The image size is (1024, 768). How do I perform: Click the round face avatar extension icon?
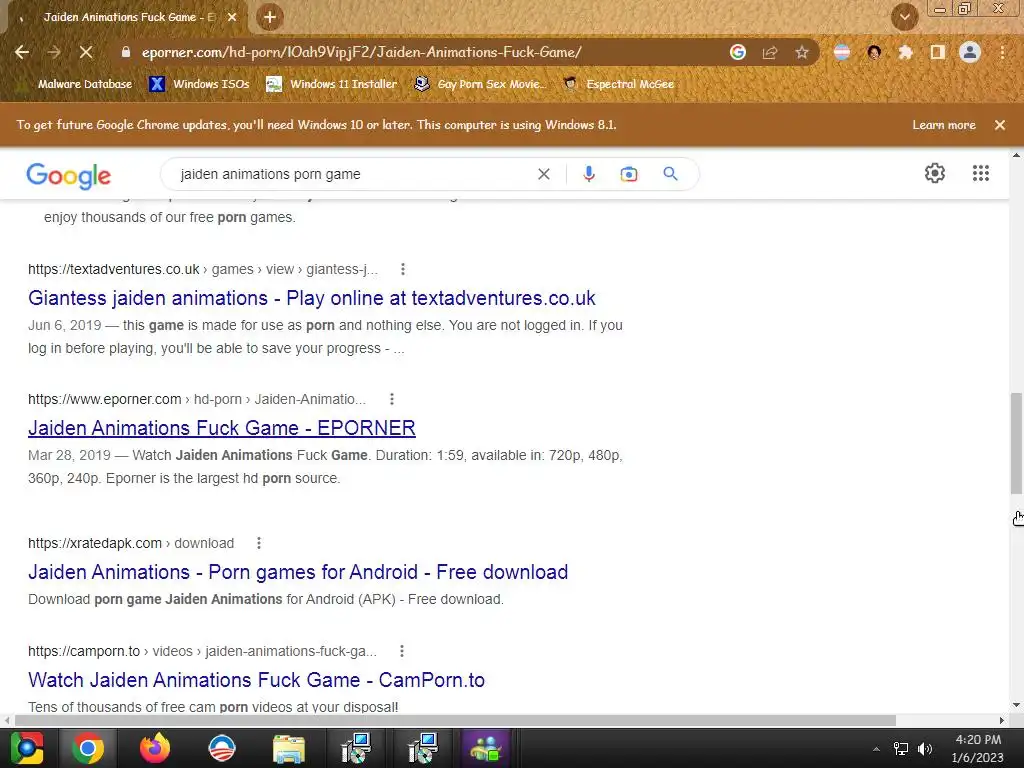point(874,52)
